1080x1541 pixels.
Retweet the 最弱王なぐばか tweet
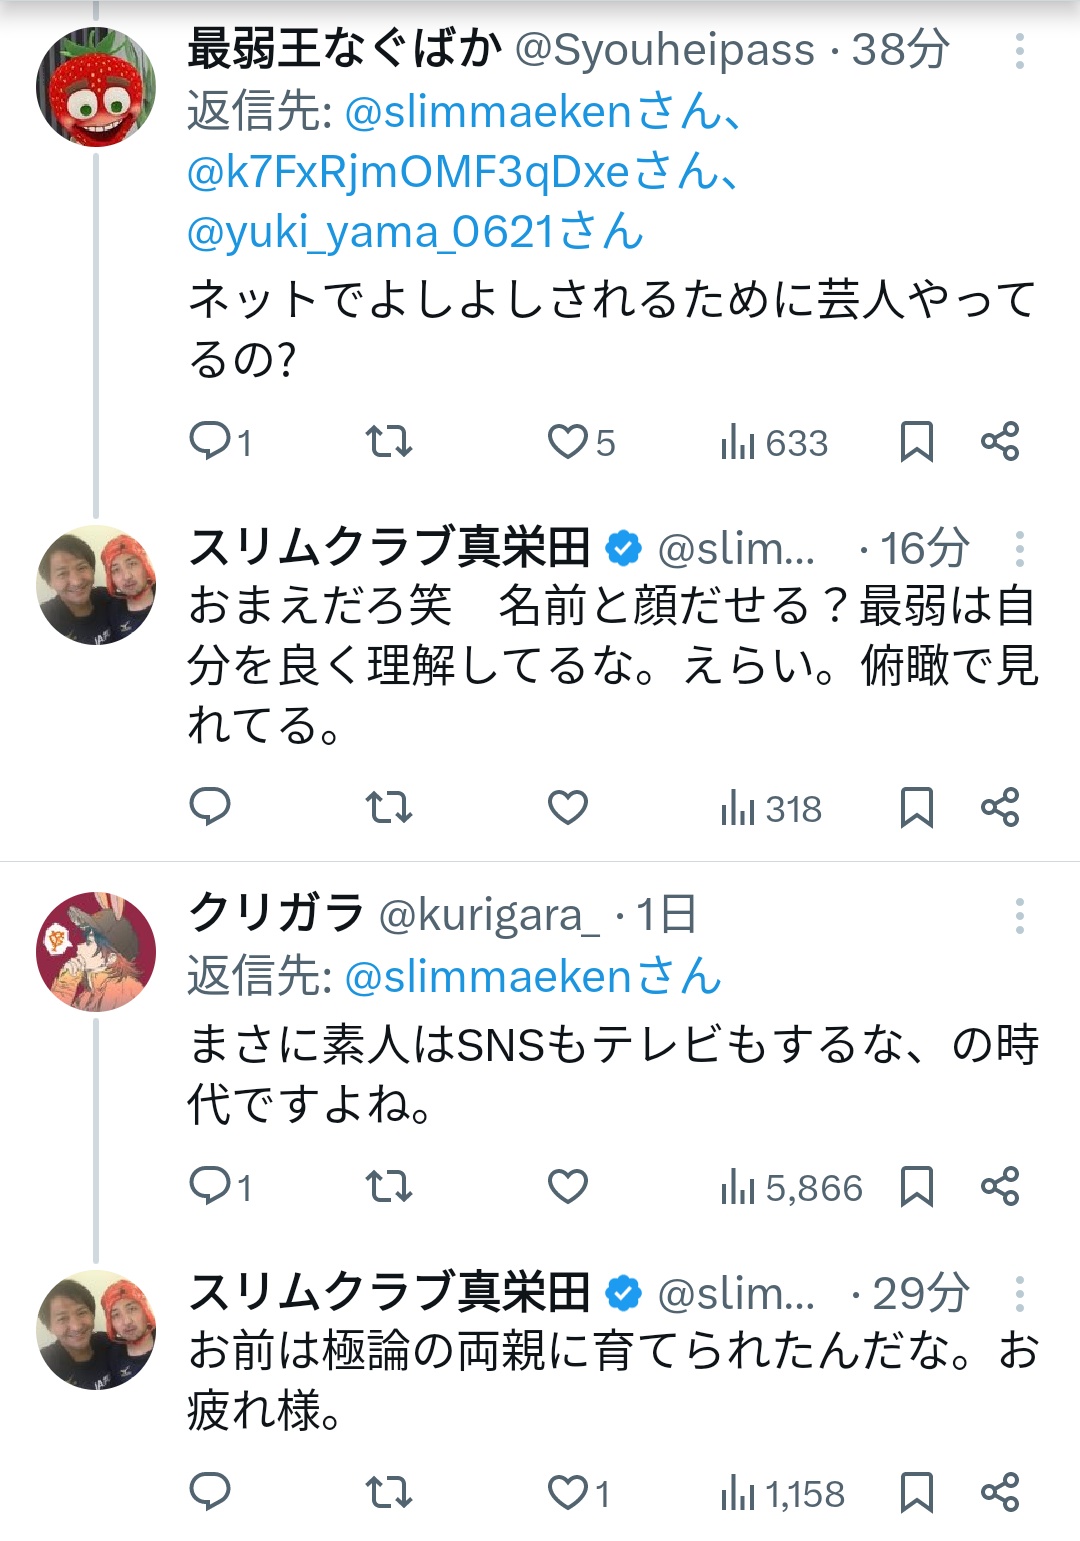[x=388, y=442]
